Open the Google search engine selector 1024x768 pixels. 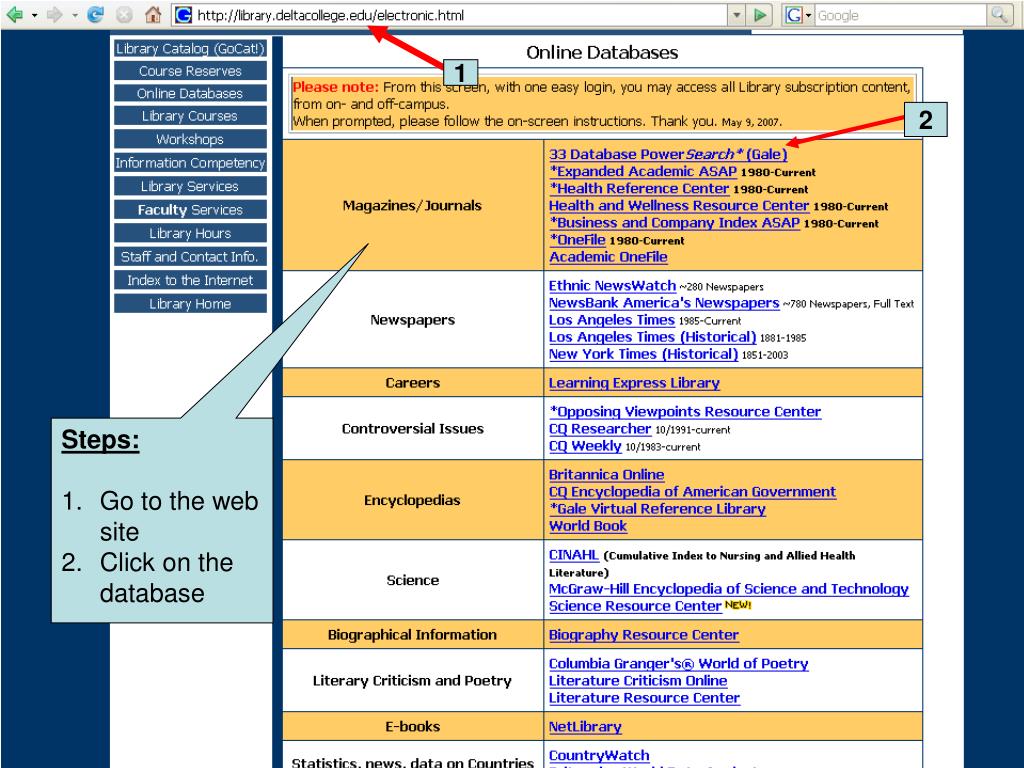(x=798, y=15)
